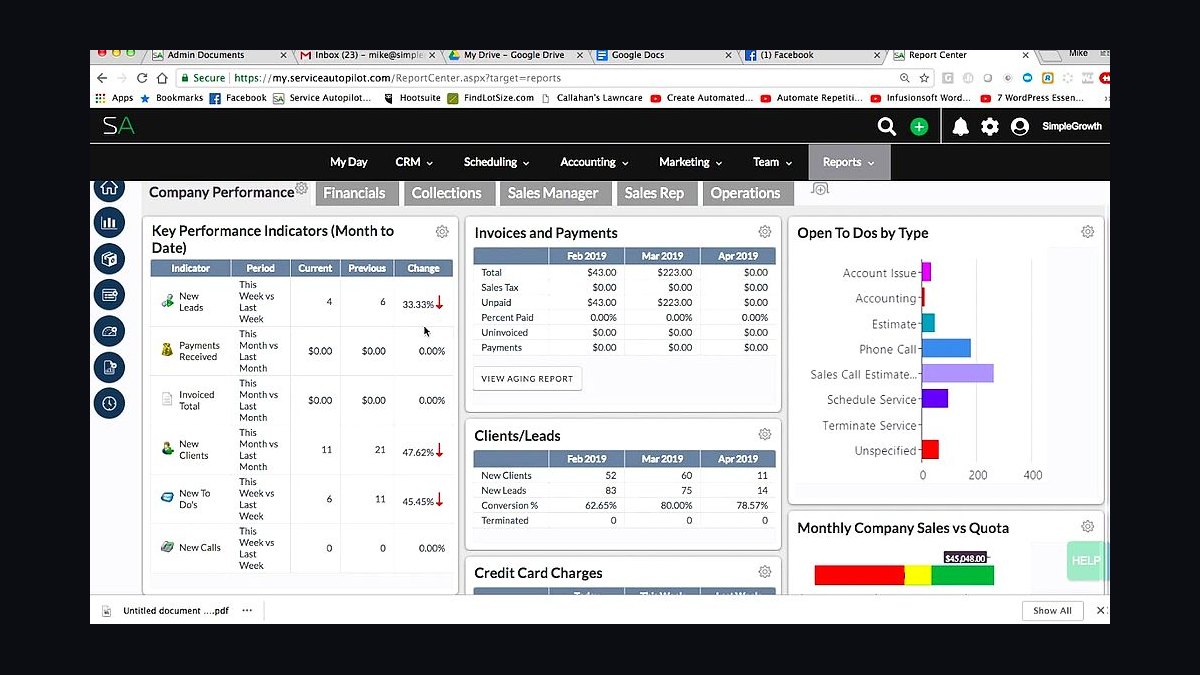Screen dimensions: 1200x675
Task: Add a new dashboard tab icon
Action: (x=819, y=188)
